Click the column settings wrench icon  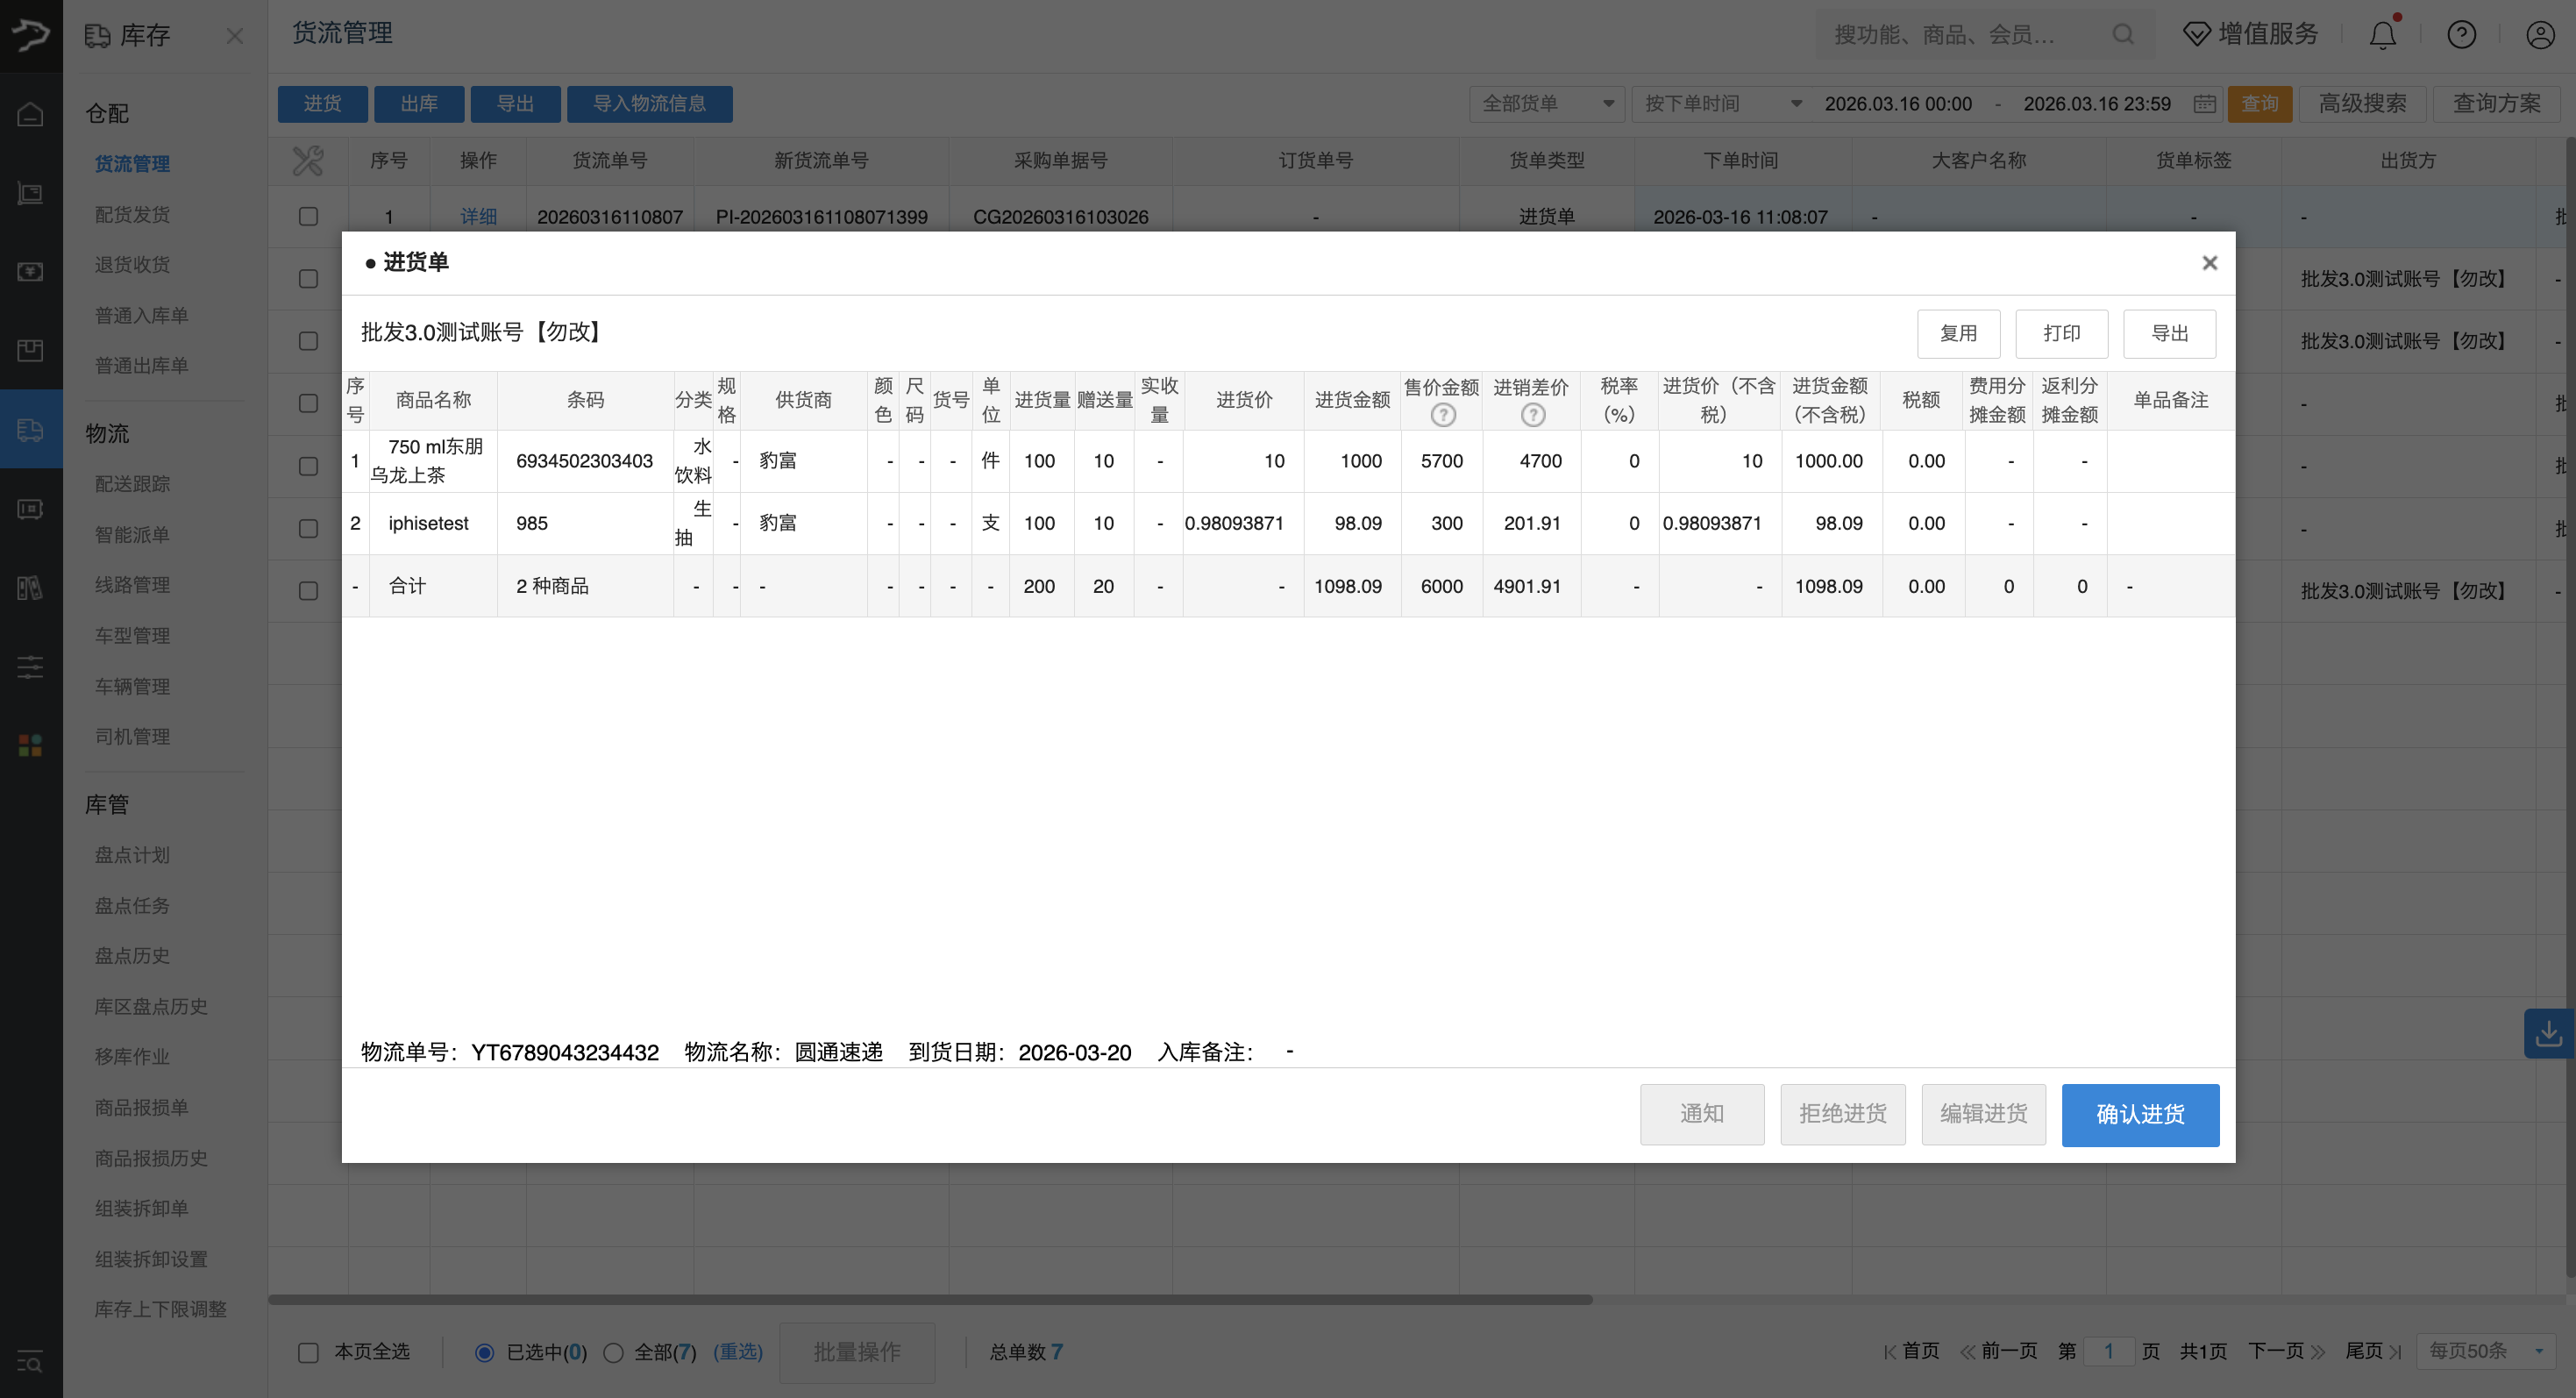pyautogui.click(x=308, y=161)
